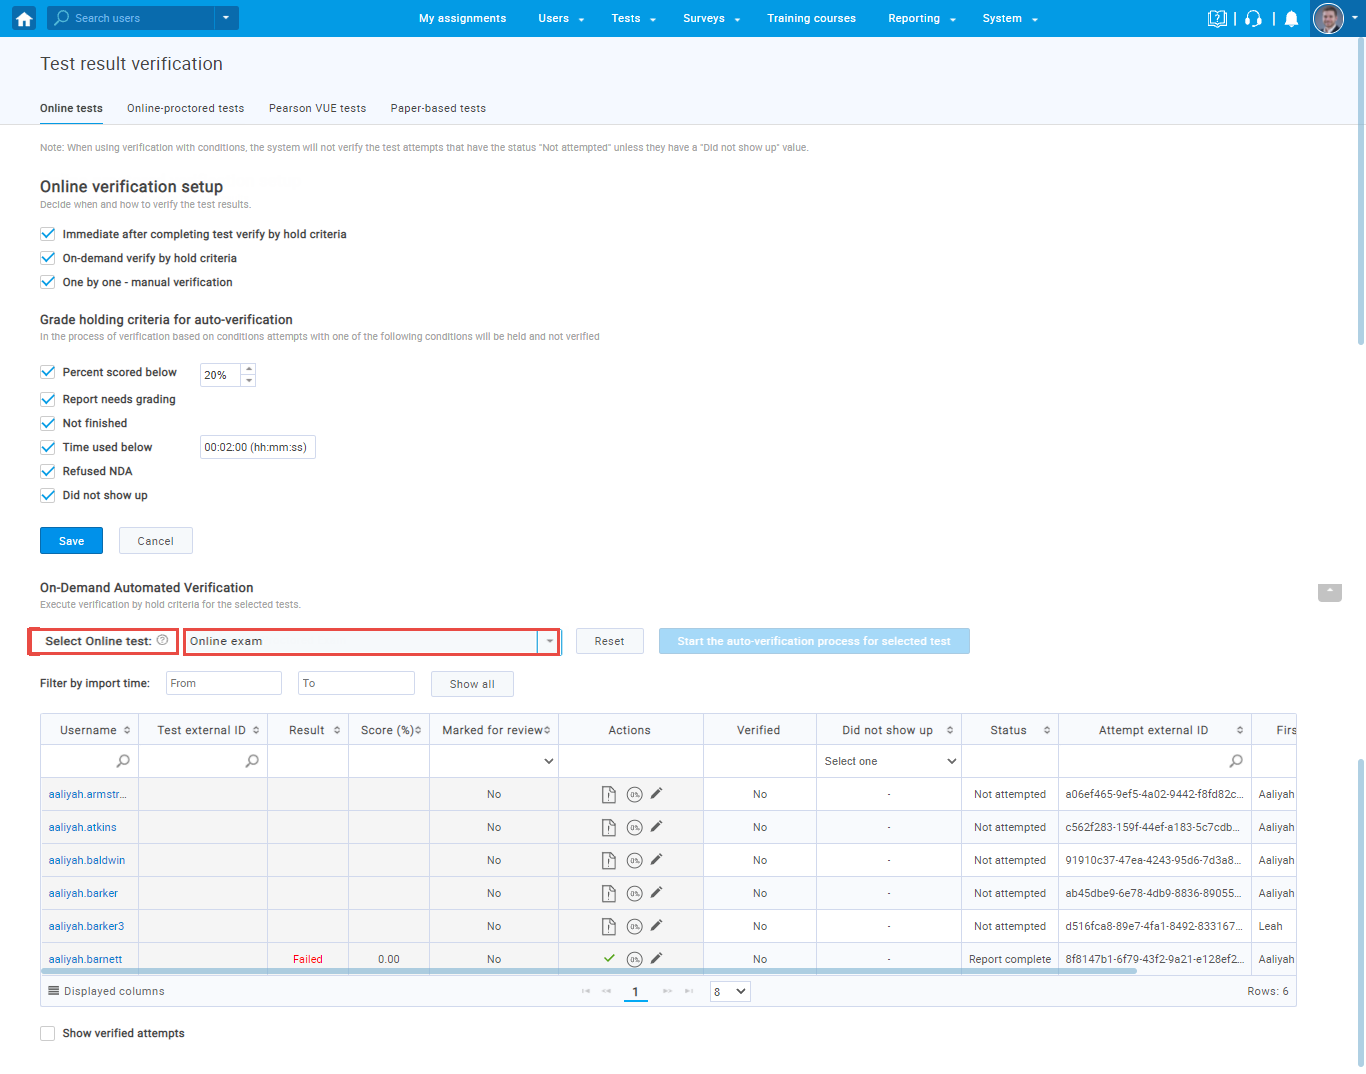Click green checkmark icon for aaliyah.barnett row

pos(609,958)
